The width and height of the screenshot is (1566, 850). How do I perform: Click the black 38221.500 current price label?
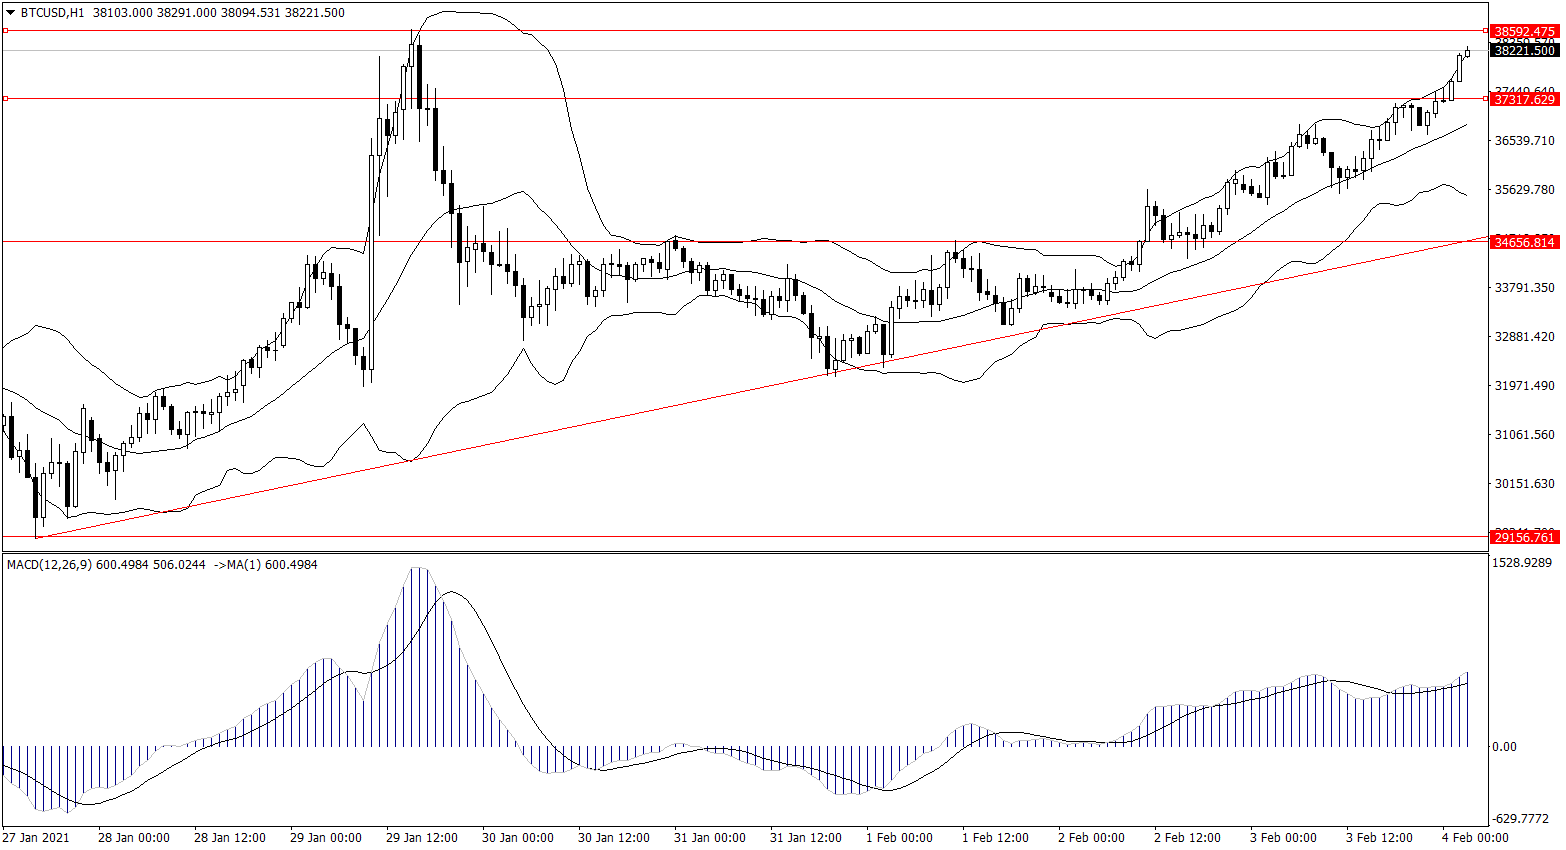1524,51
